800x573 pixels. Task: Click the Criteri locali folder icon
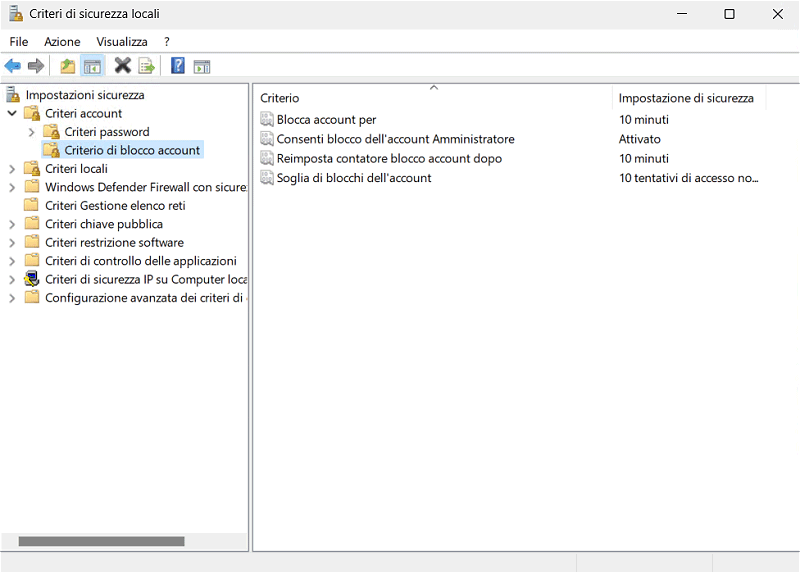[x=32, y=168]
